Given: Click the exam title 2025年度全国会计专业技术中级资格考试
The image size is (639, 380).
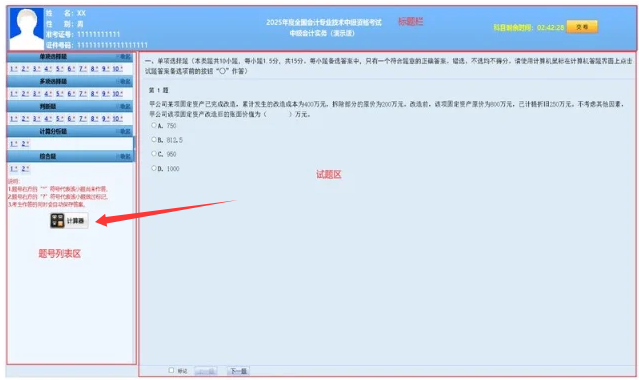Looking at the screenshot, I should click(324, 22).
